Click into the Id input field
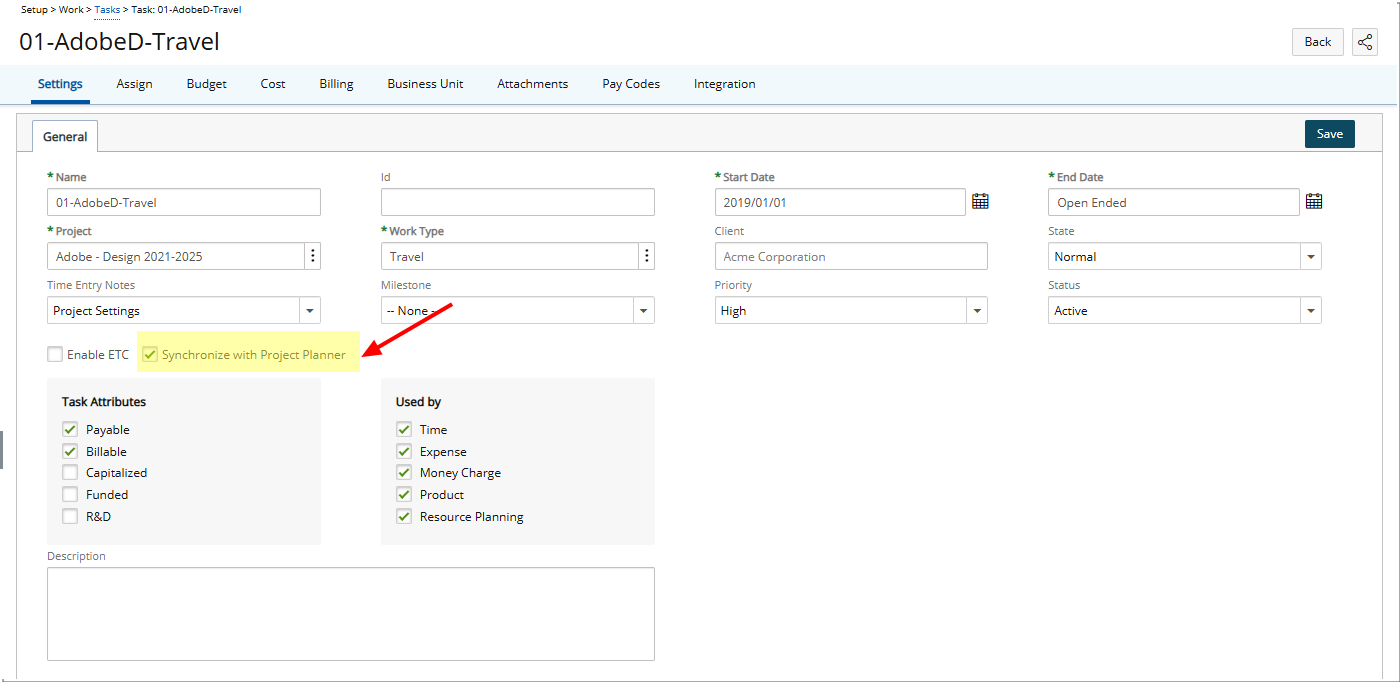 pos(518,202)
